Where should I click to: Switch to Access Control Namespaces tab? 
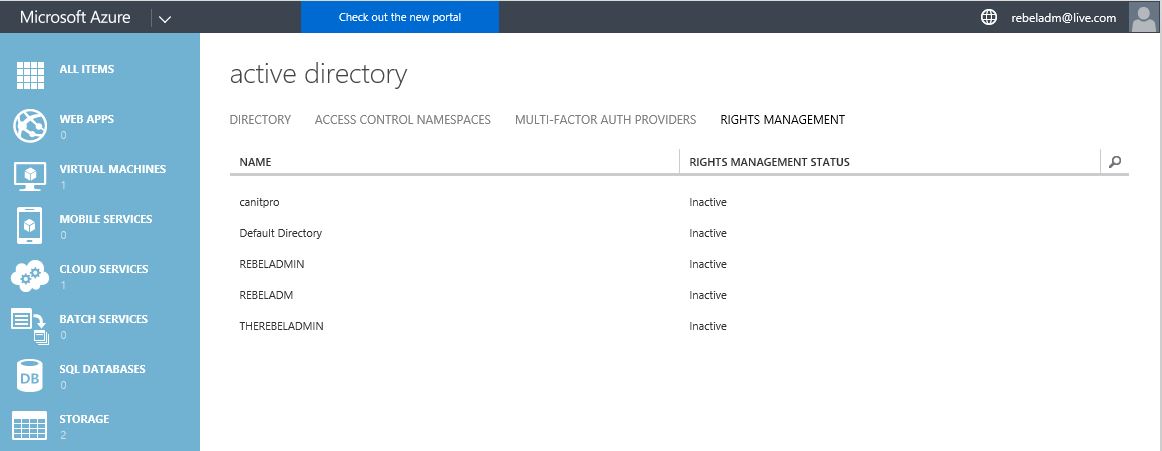pos(402,119)
